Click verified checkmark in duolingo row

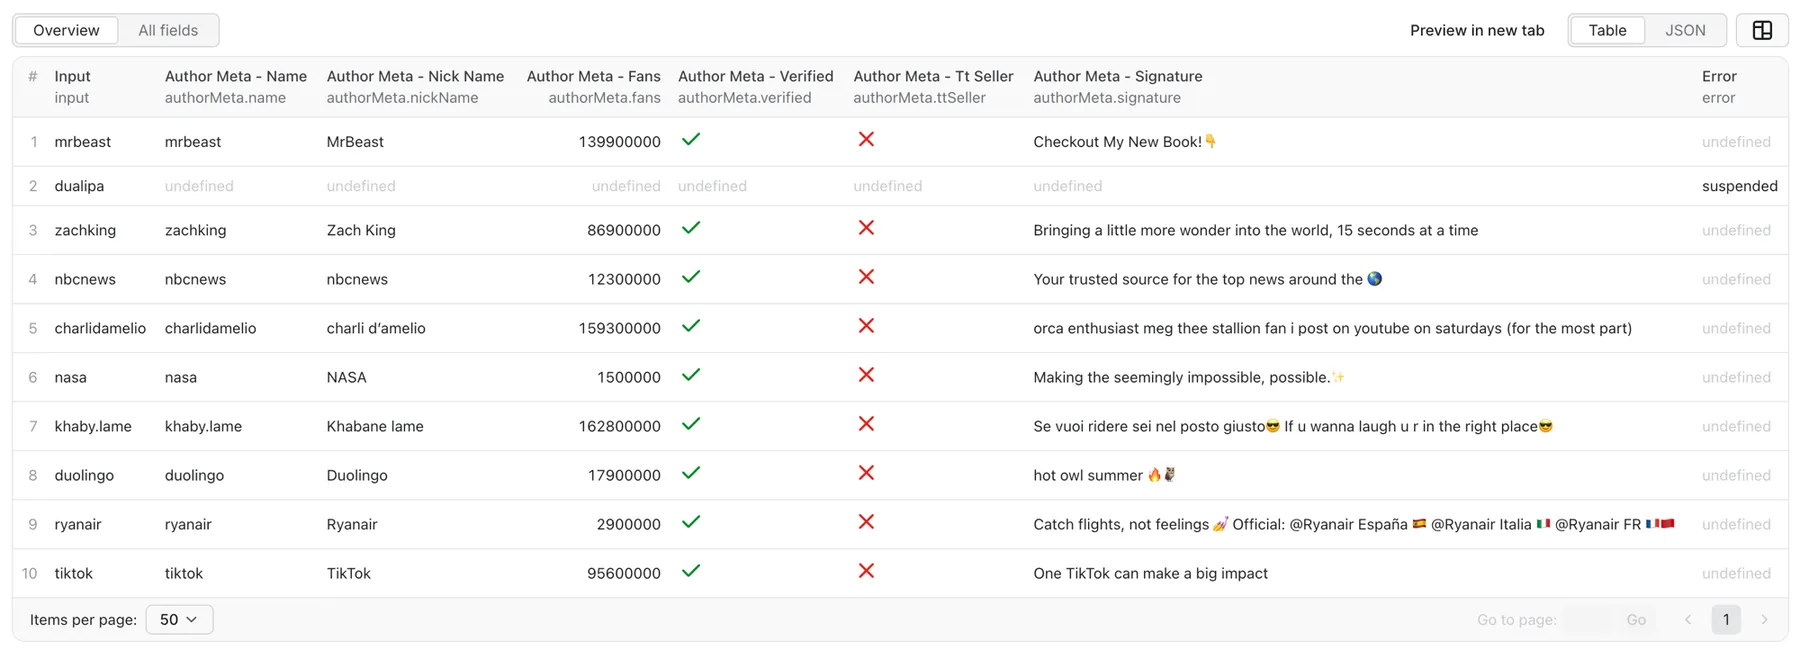click(x=690, y=473)
